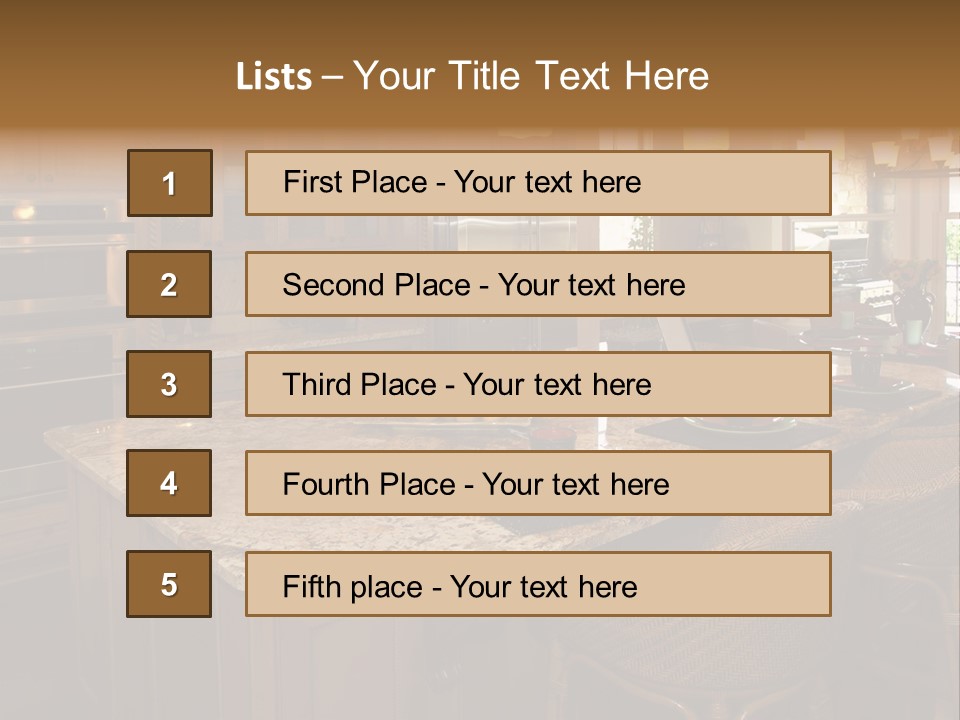Click the number 5 brown box
Screen dimensions: 960x720
169,584
